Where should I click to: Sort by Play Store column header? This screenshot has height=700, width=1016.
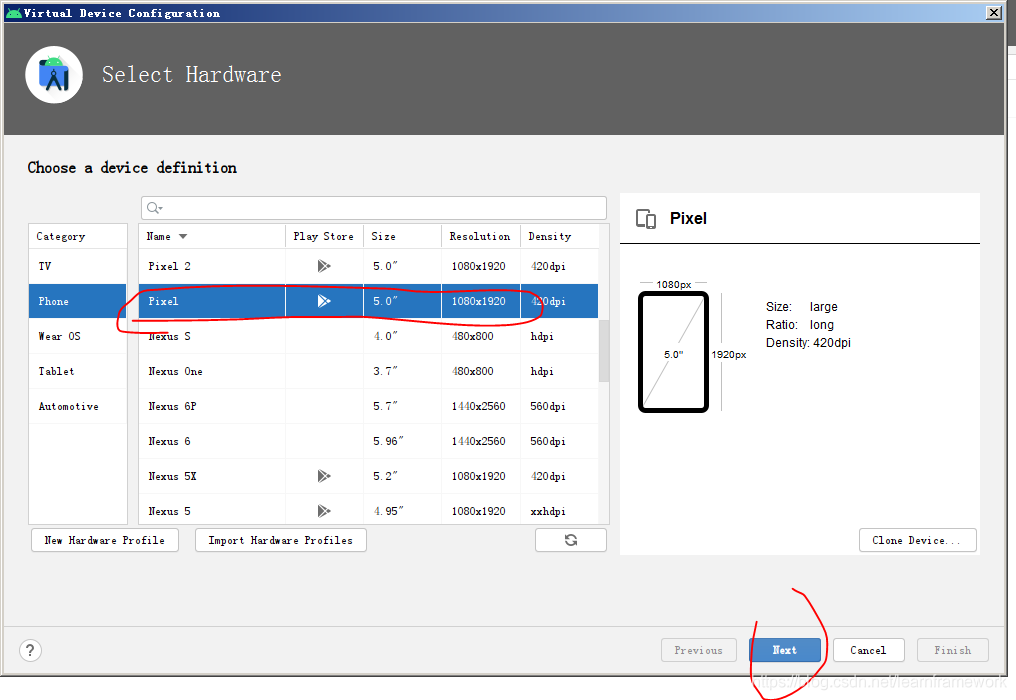tap(324, 237)
